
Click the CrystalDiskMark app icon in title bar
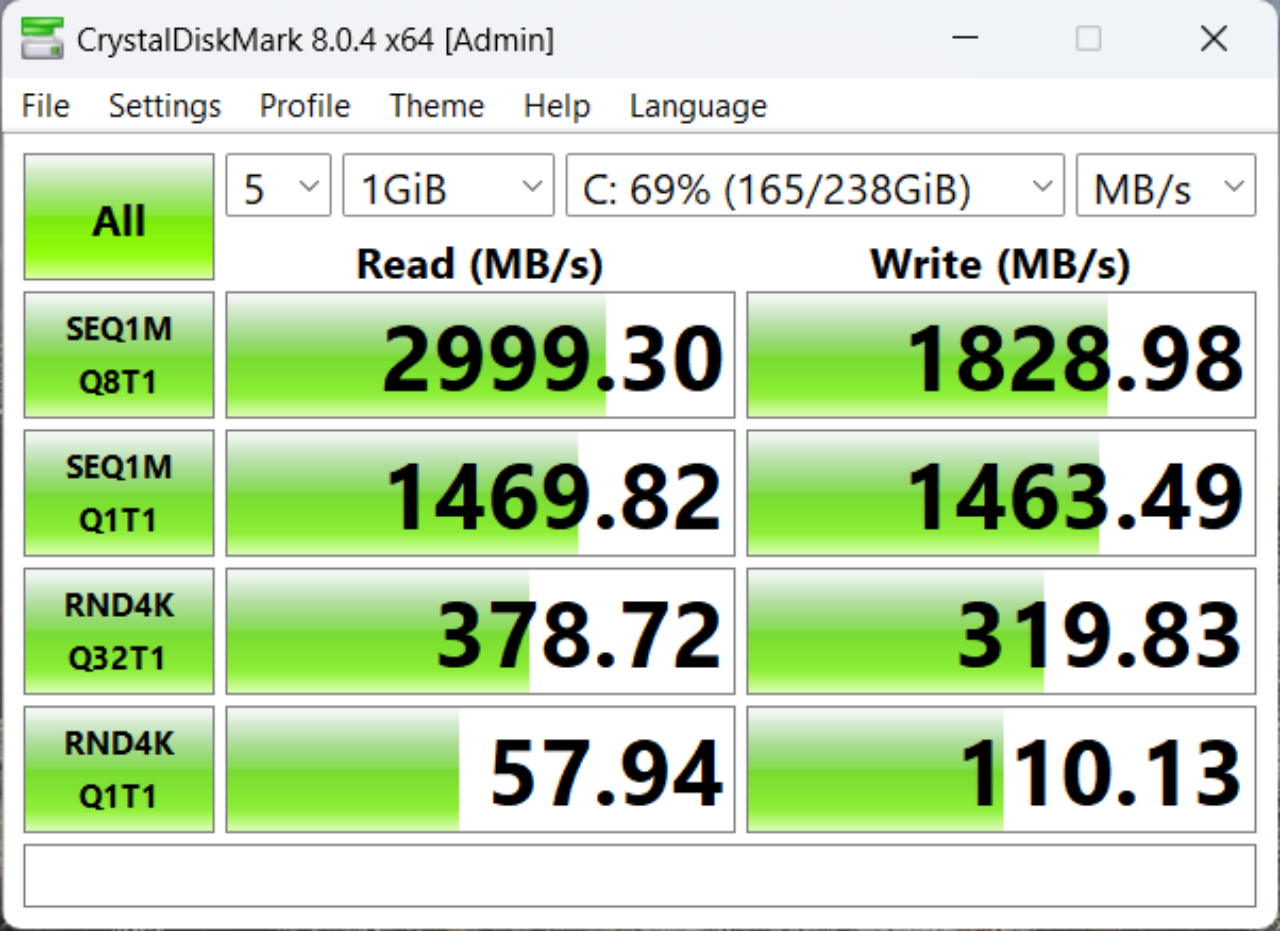coord(42,40)
